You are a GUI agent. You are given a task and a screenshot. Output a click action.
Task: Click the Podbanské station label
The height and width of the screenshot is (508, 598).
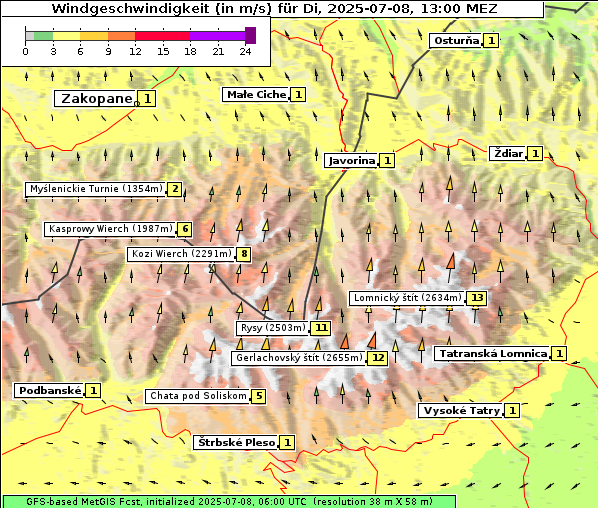coord(50,391)
